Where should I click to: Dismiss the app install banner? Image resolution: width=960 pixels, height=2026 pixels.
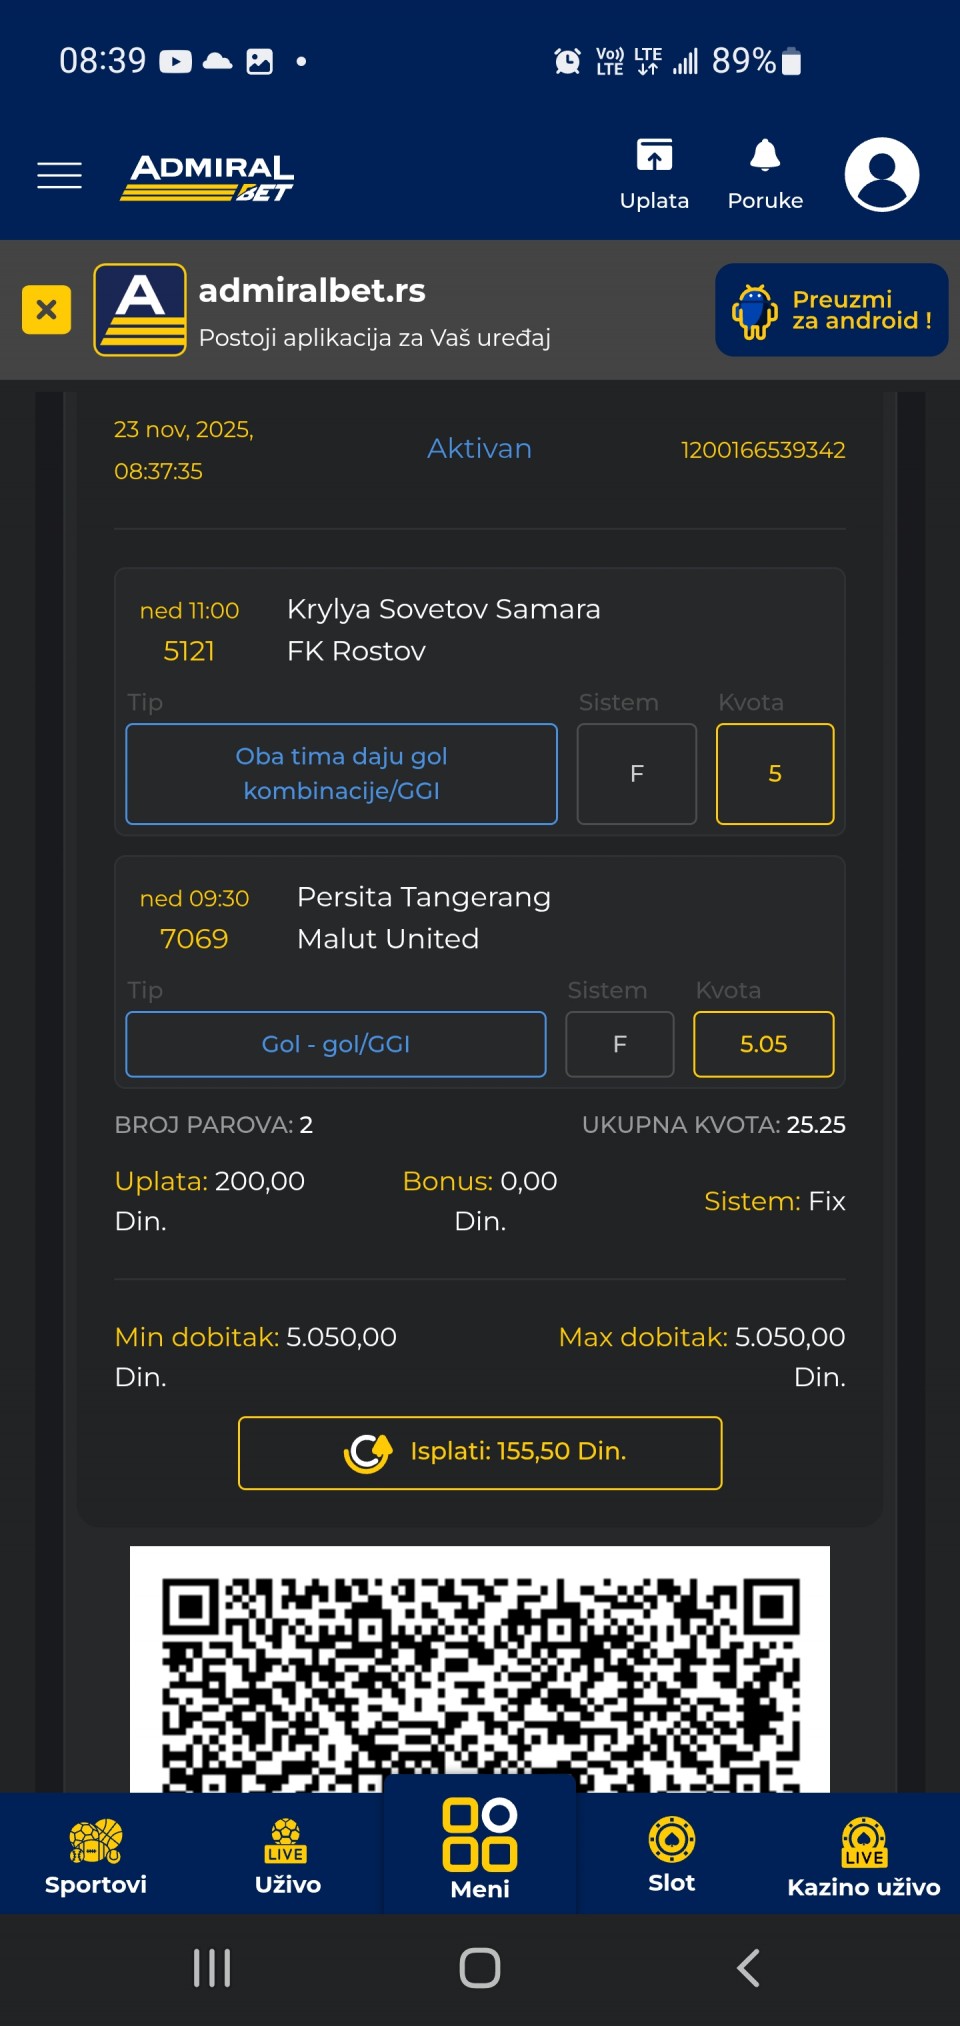tap(46, 309)
